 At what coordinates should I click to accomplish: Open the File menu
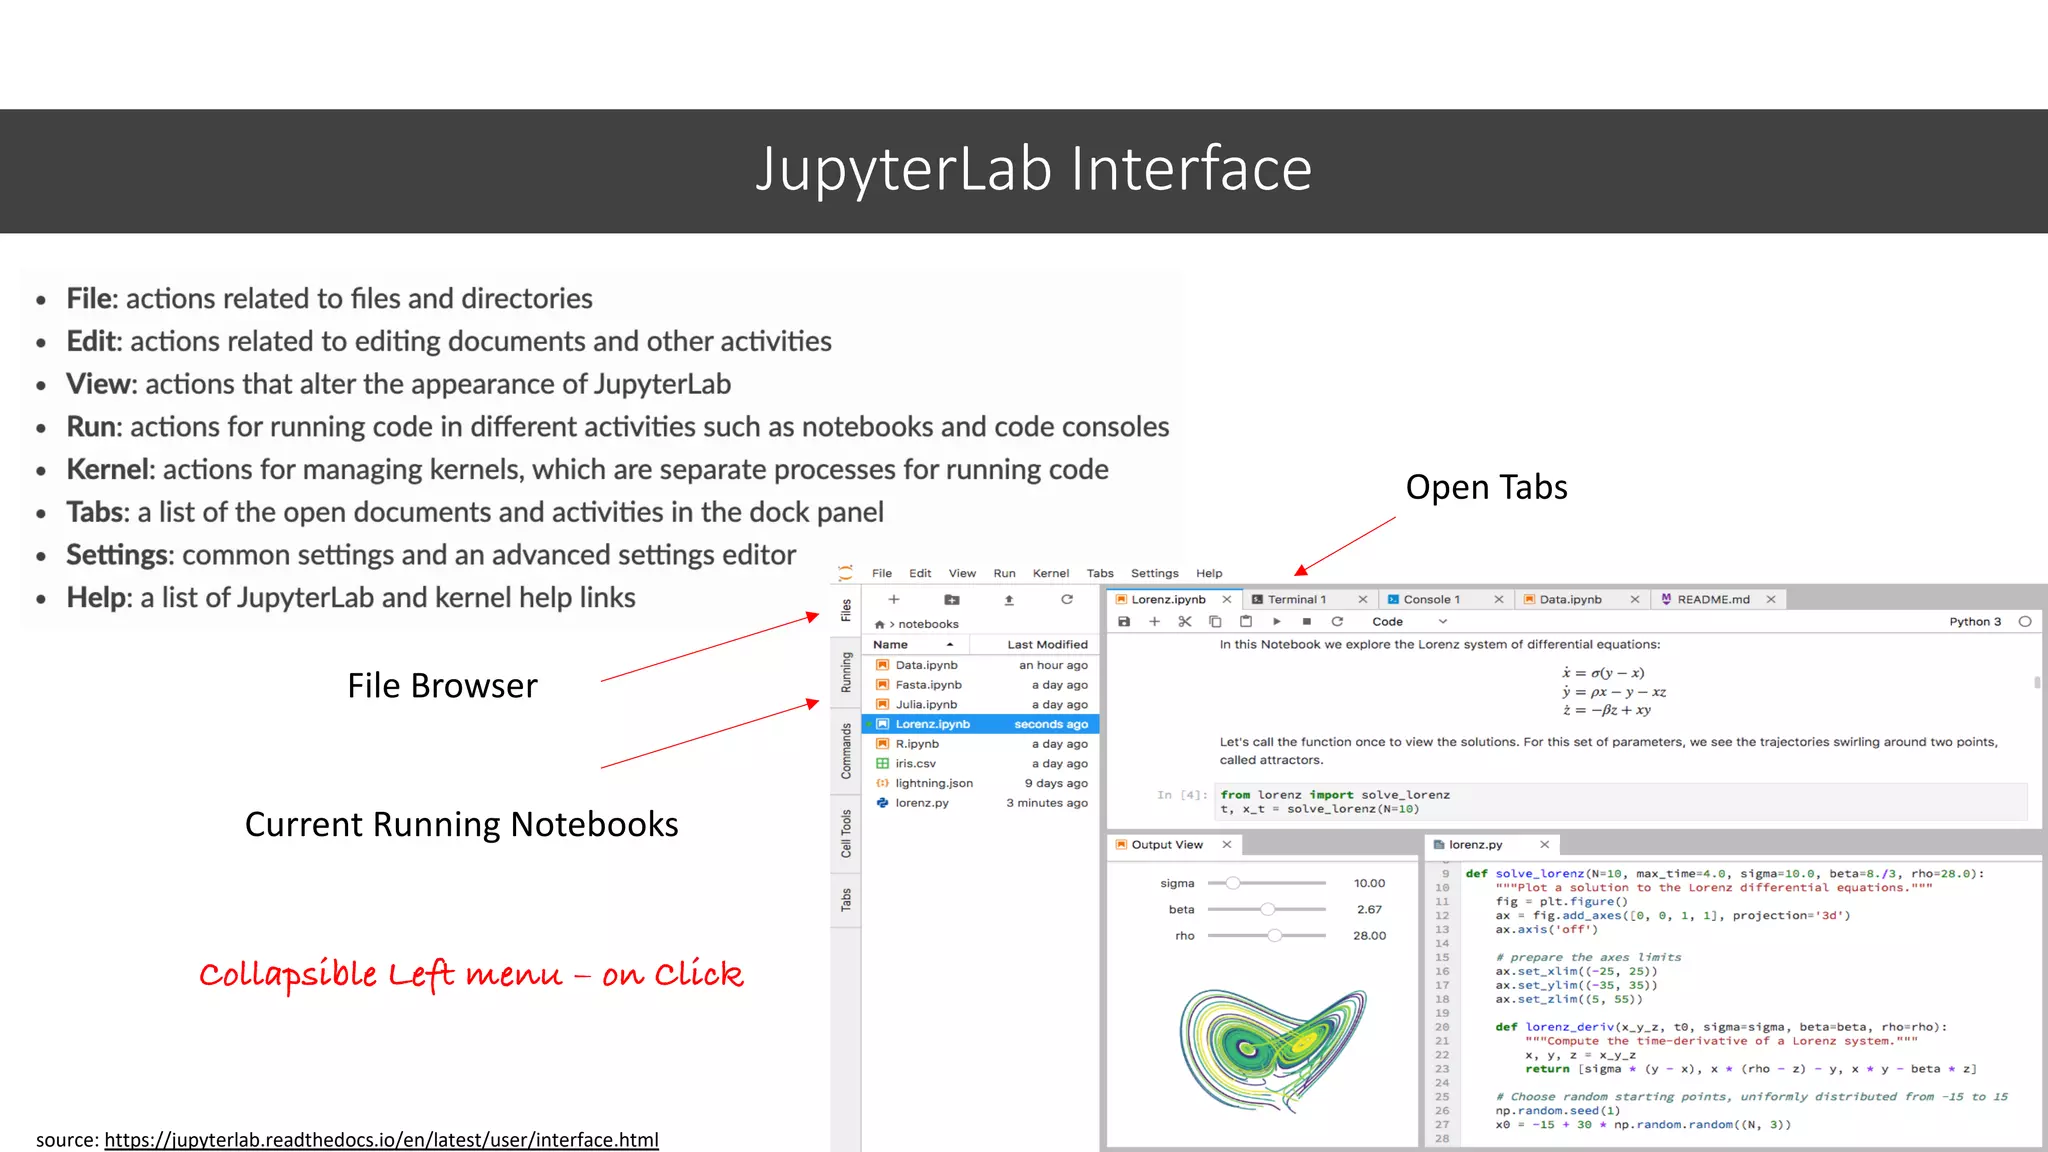[882, 573]
